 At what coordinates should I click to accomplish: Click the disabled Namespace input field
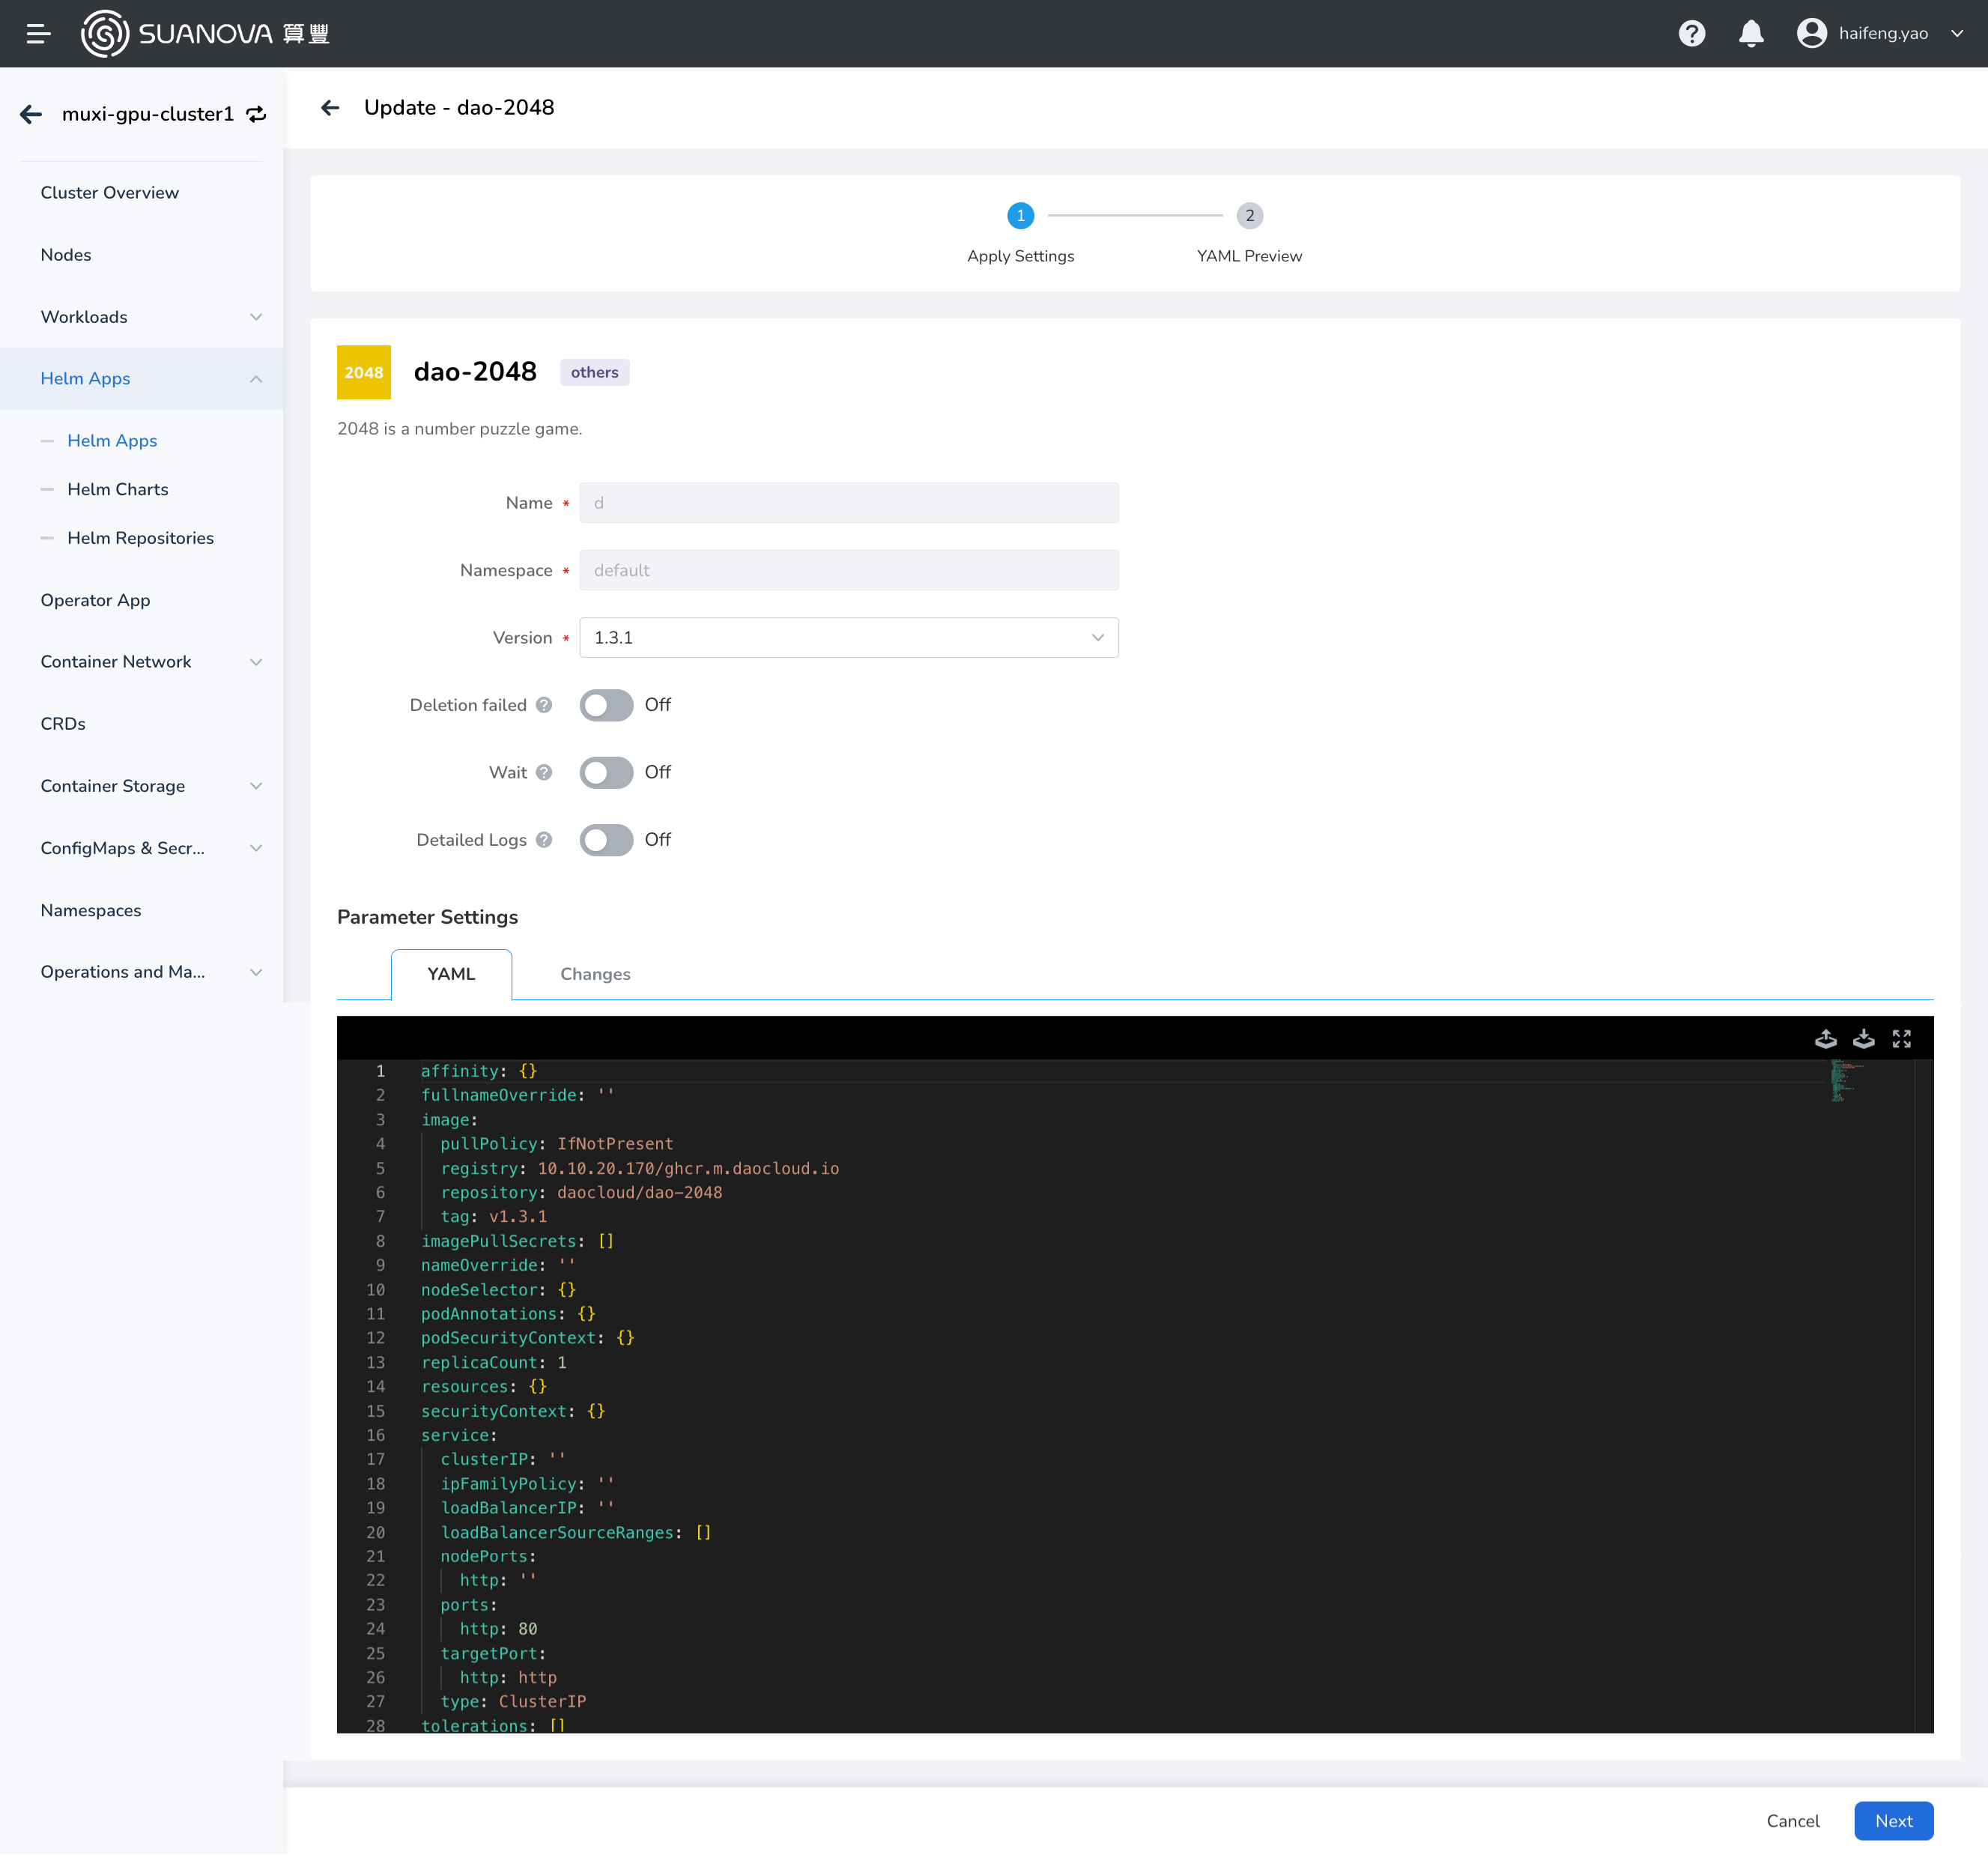(x=849, y=570)
